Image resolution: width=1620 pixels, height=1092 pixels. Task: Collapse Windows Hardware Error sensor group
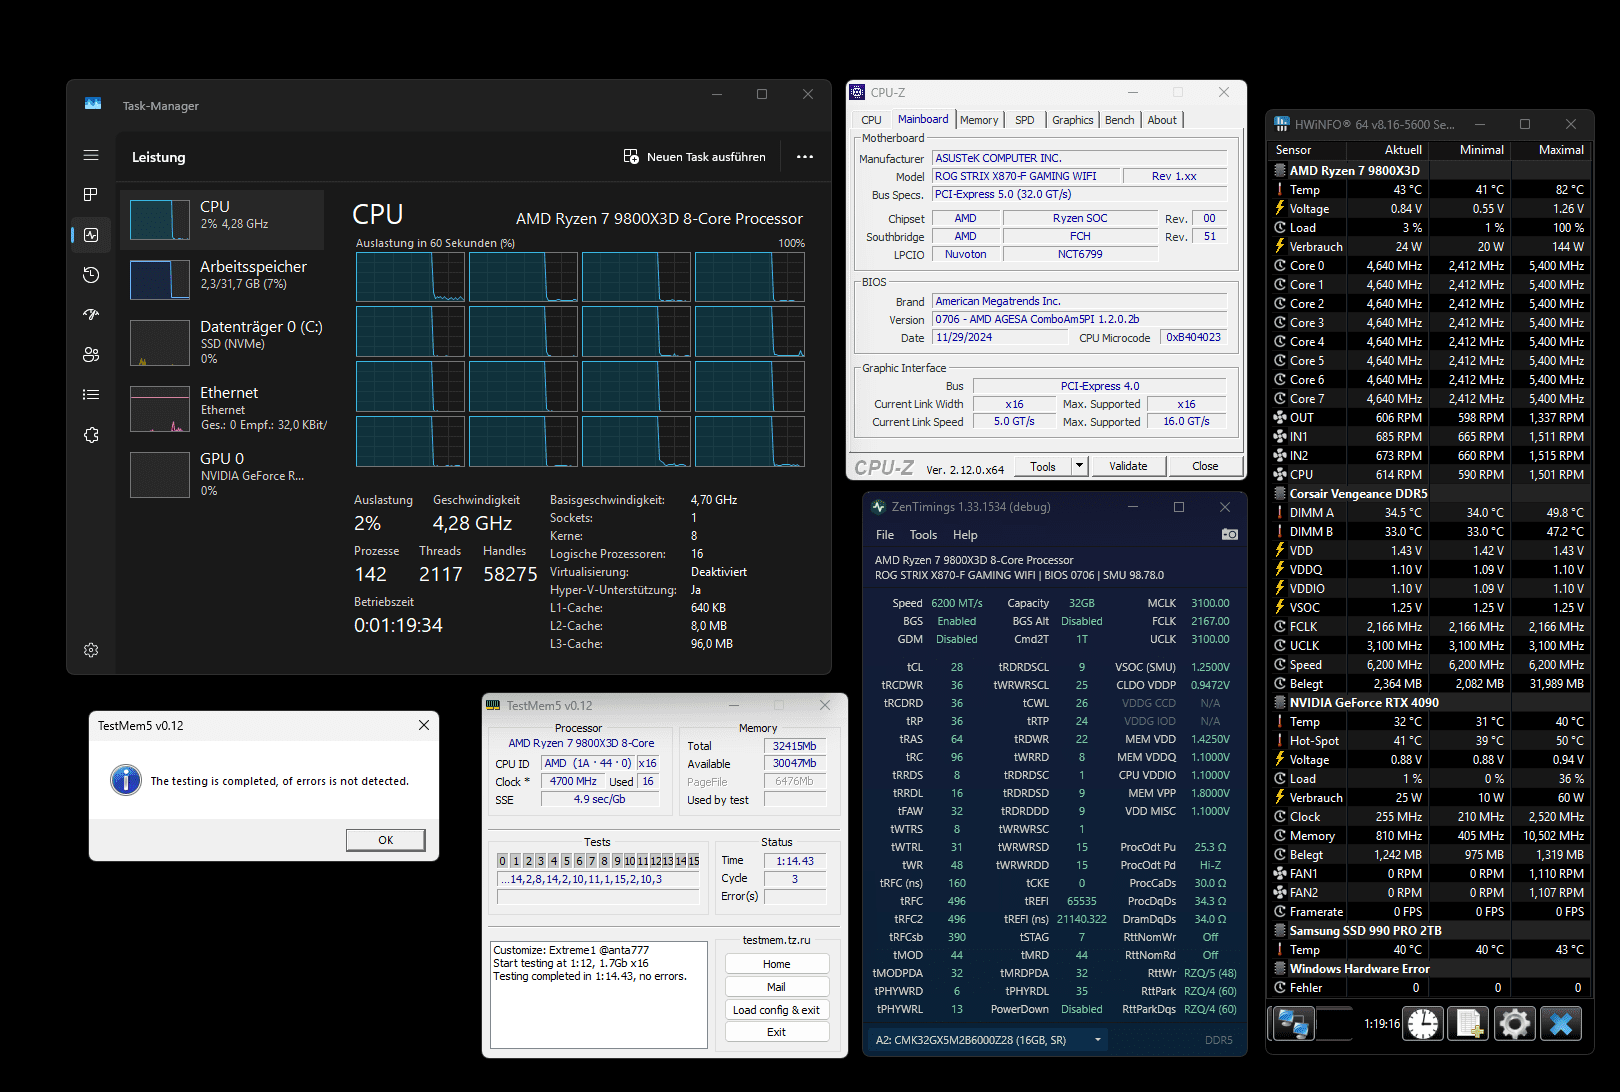[x=1280, y=969]
